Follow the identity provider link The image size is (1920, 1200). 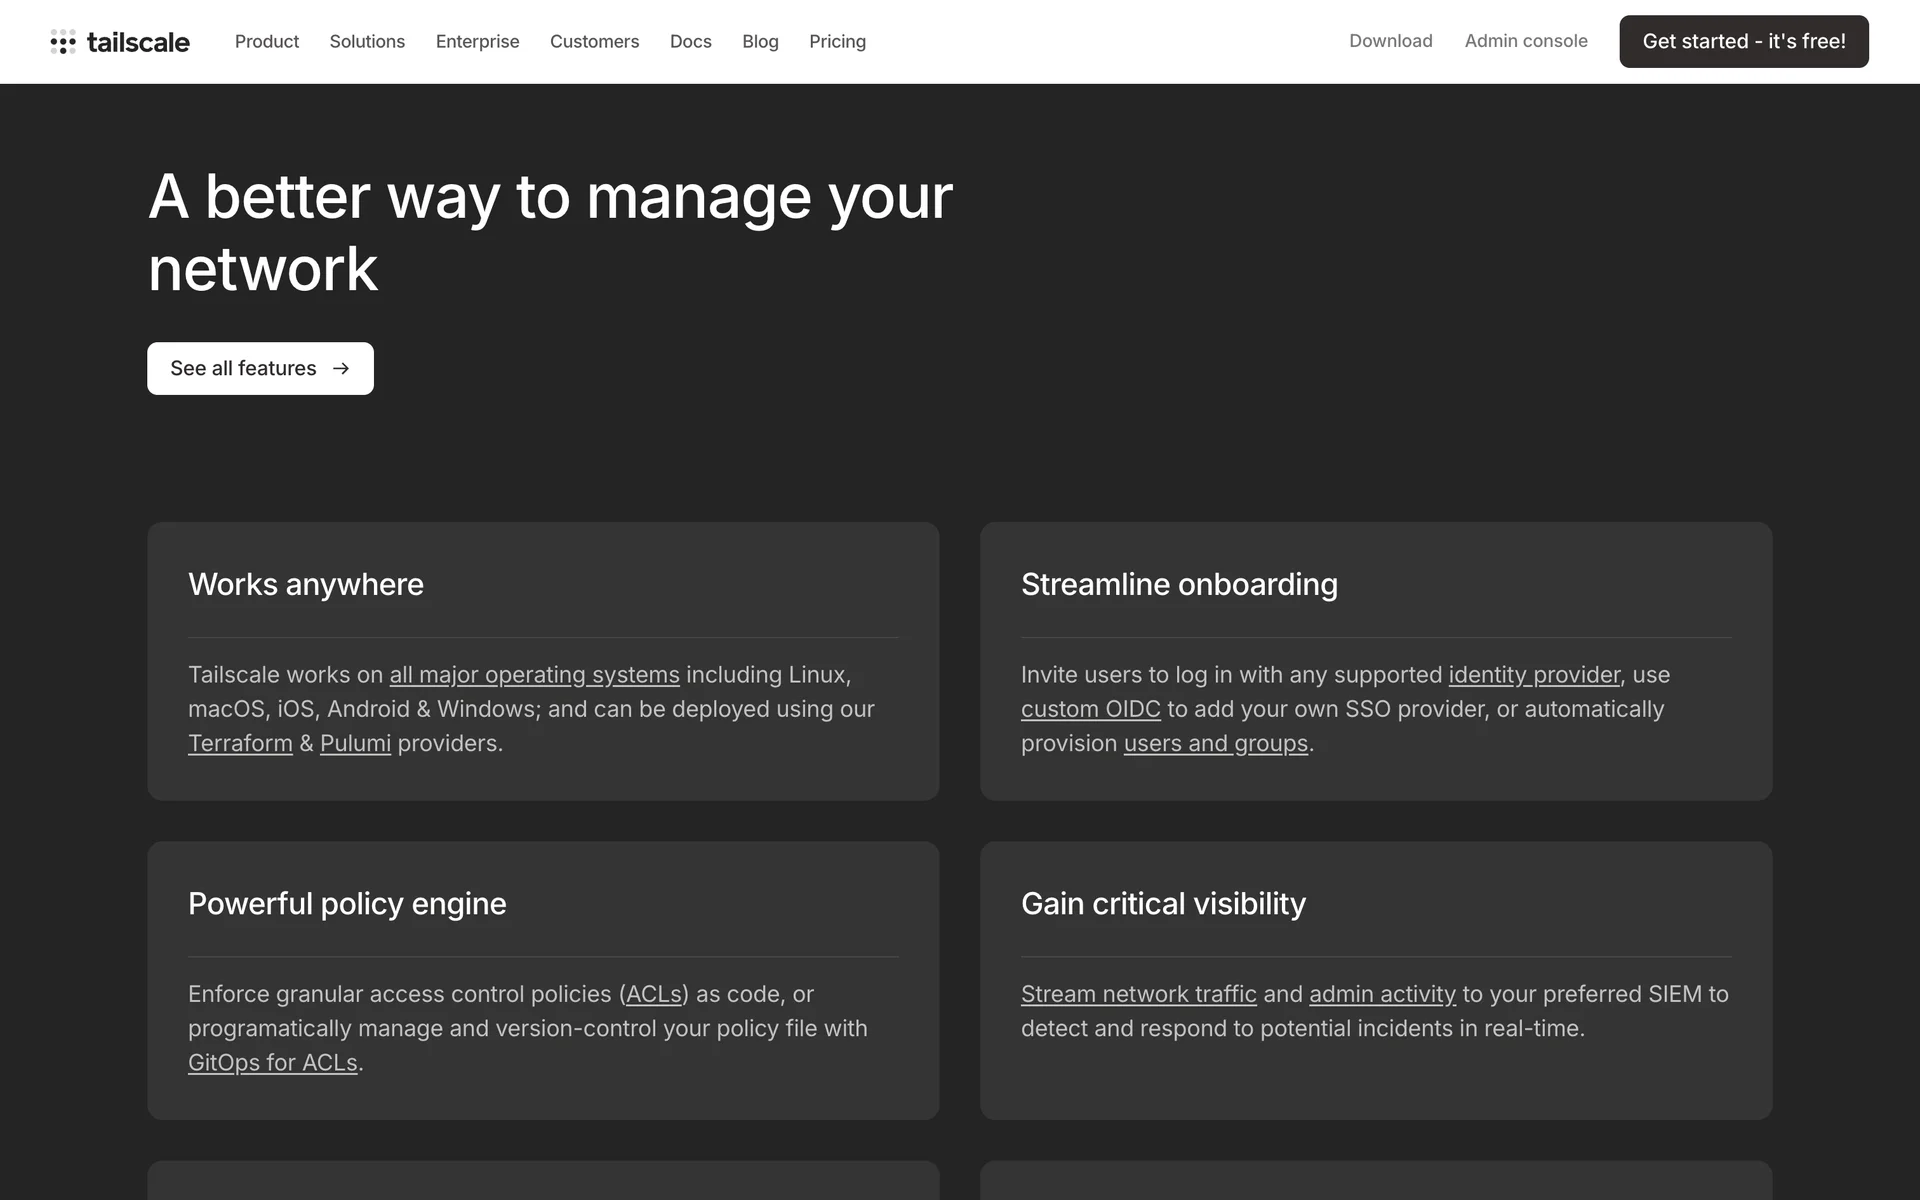tap(1533, 675)
